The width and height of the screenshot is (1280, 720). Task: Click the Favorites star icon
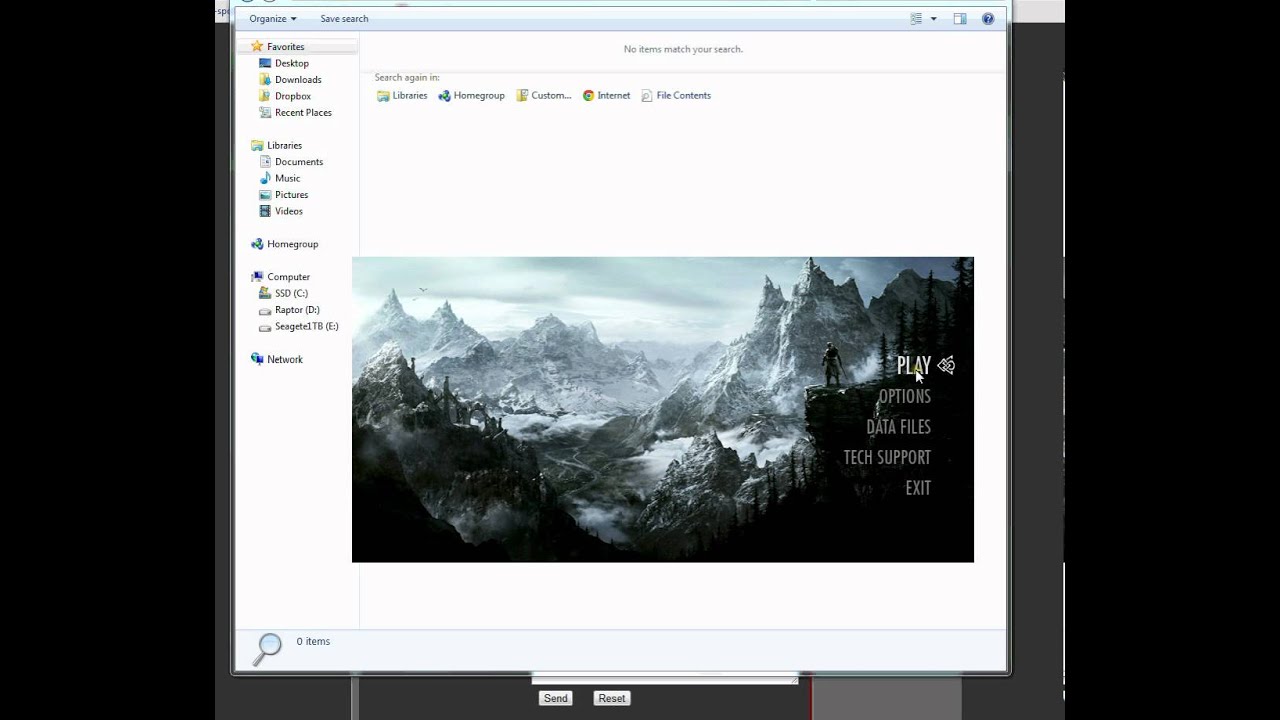257,46
